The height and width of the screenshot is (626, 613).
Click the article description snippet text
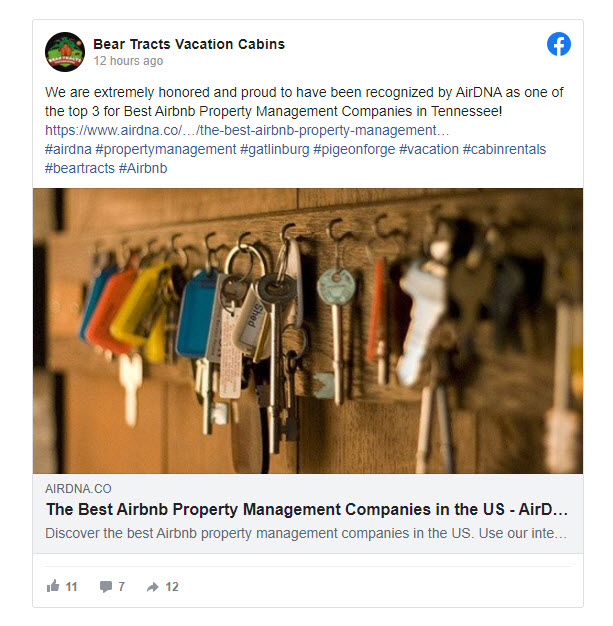[306, 533]
